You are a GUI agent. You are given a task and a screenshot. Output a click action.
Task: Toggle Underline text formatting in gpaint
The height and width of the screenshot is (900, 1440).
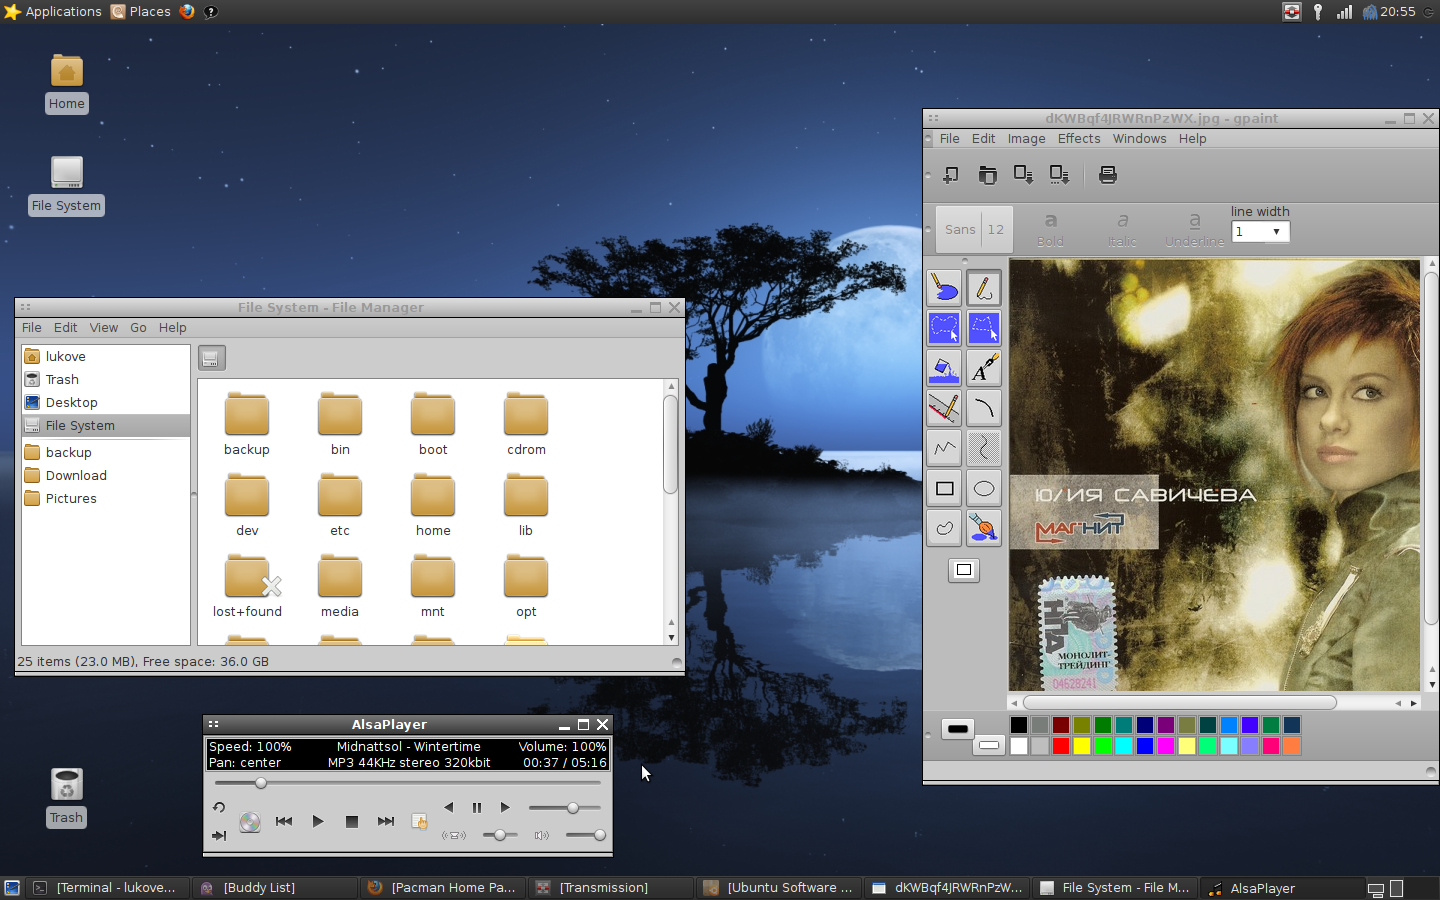pos(1194,229)
